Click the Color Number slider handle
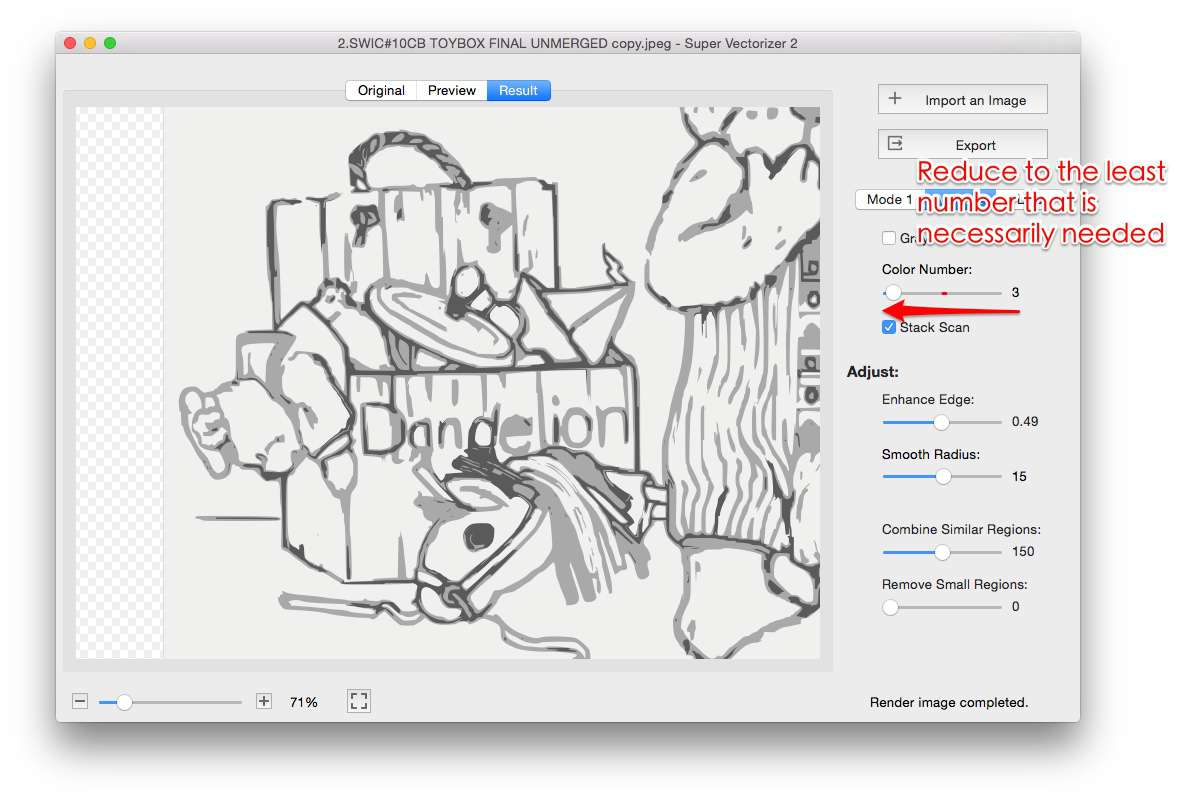 point(892,293)
